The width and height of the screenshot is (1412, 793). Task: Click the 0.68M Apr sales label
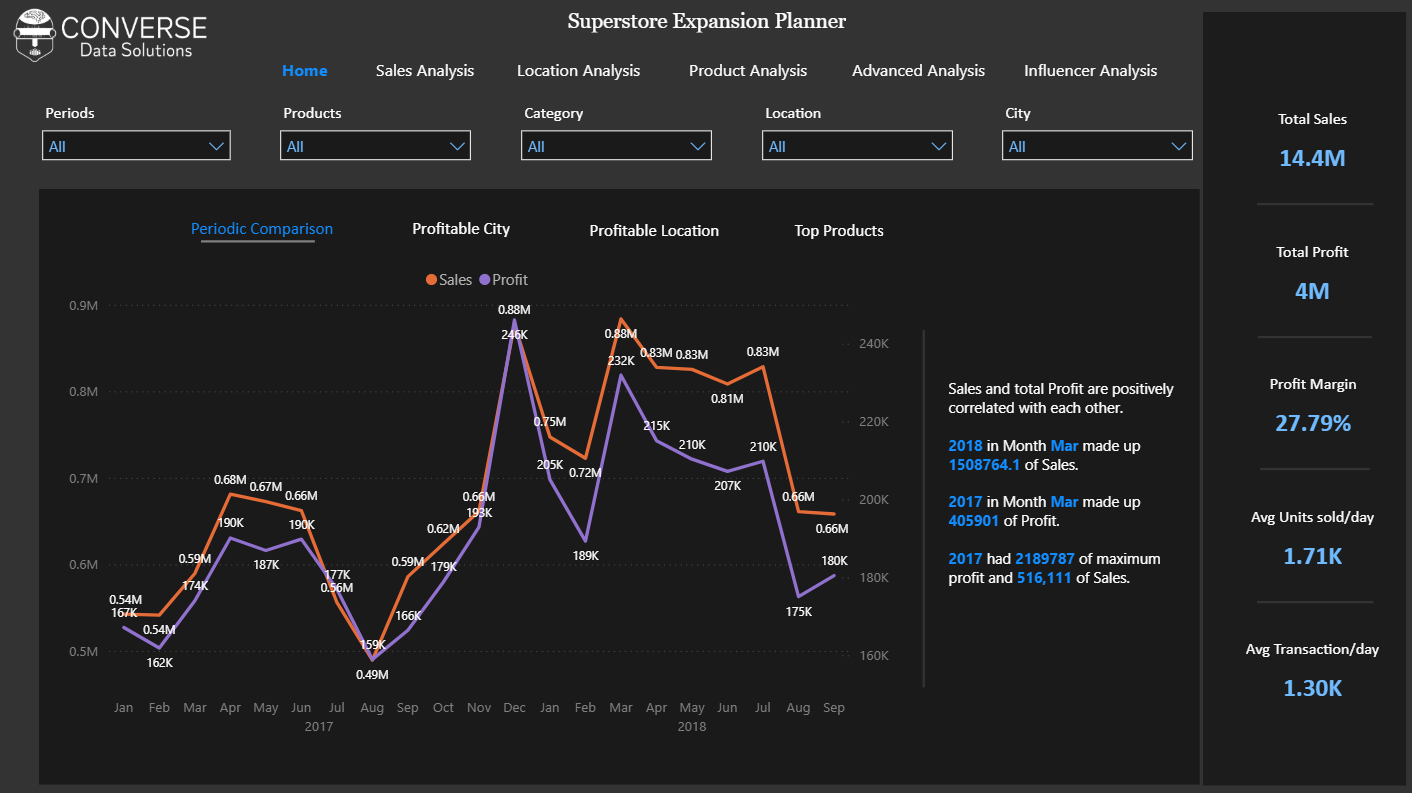(x=231, y=480)
